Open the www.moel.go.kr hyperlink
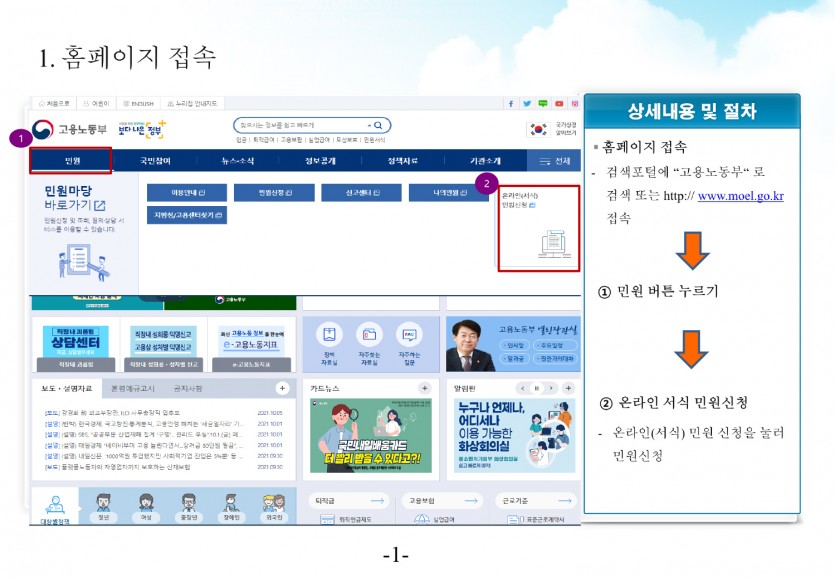 (740, 196)
